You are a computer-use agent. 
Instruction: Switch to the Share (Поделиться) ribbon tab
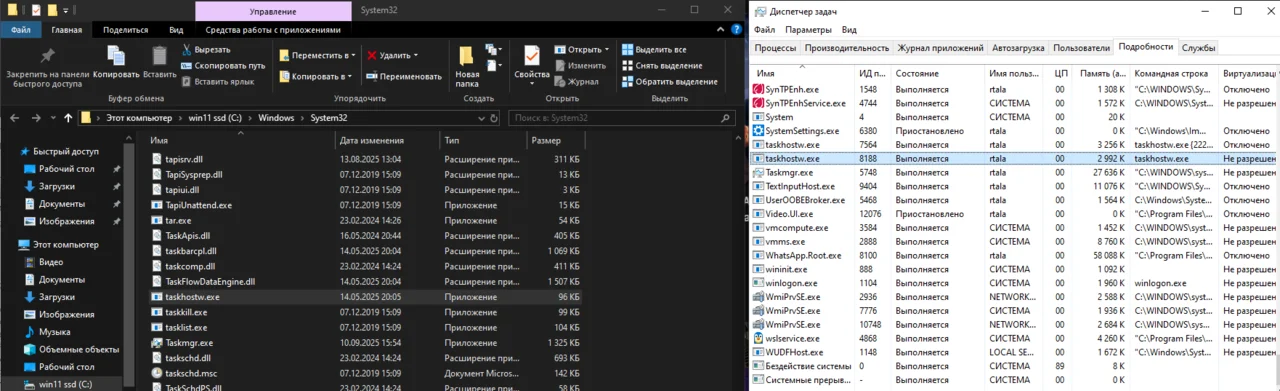click(x=125, y=30)
